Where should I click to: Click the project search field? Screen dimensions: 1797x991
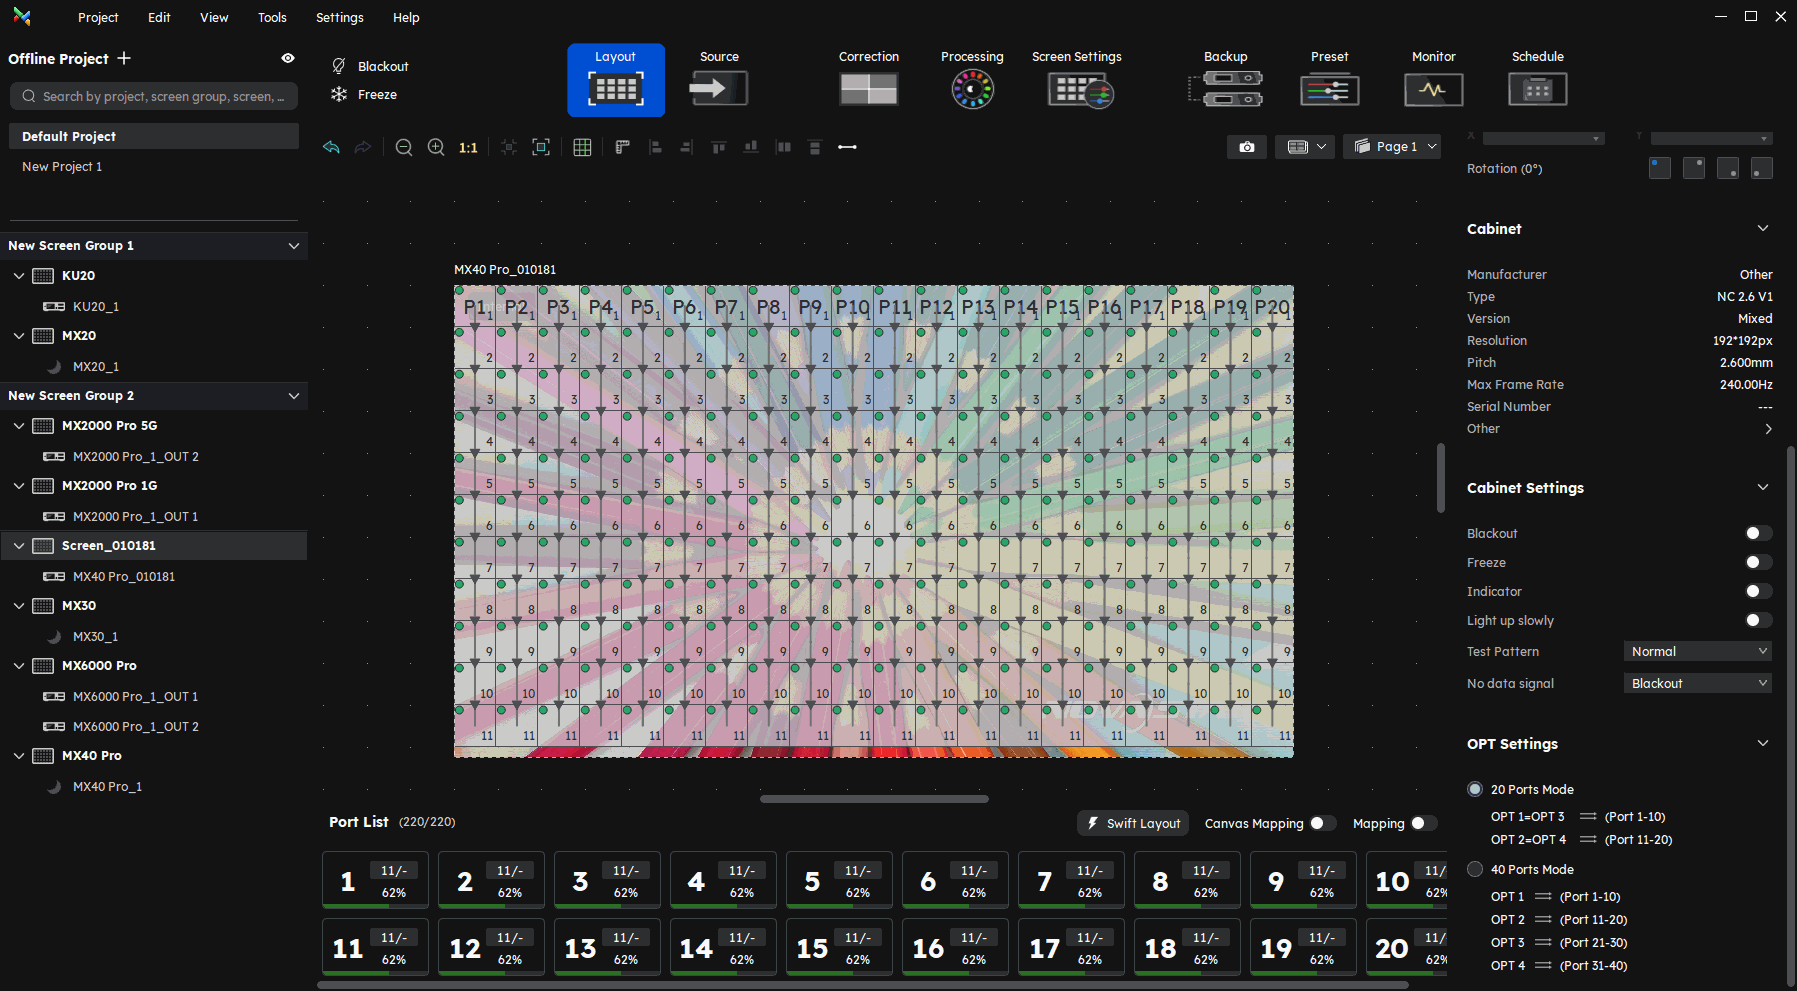point(154,96)
